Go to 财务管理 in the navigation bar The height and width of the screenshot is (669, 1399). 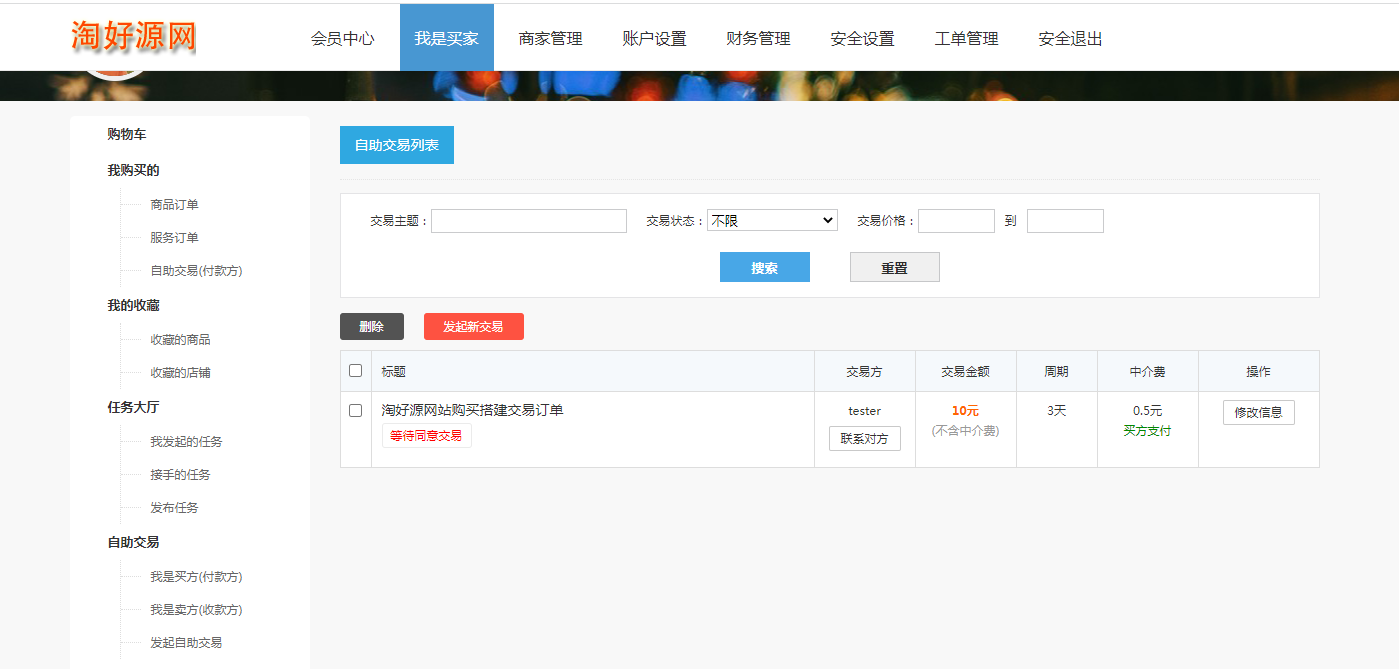758,39
